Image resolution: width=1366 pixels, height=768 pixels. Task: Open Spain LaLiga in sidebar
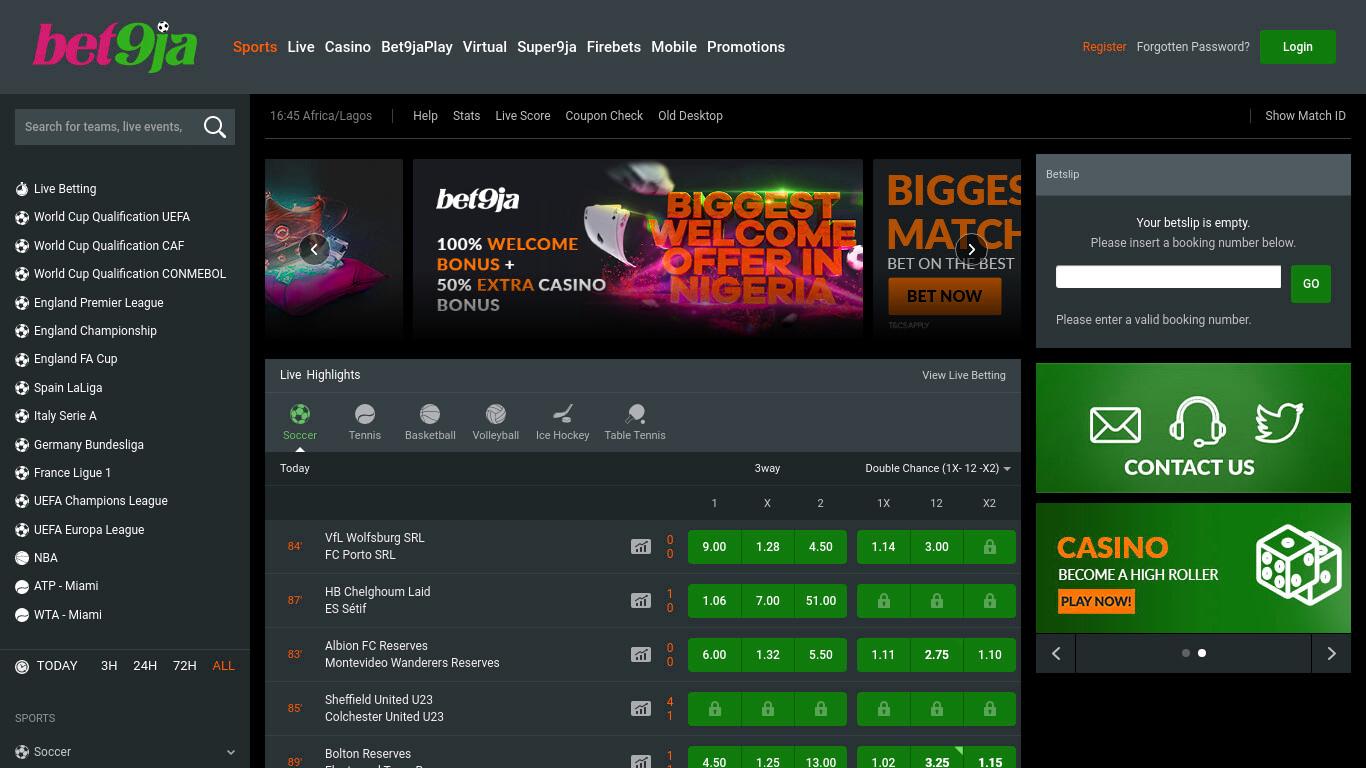[68, 388]
